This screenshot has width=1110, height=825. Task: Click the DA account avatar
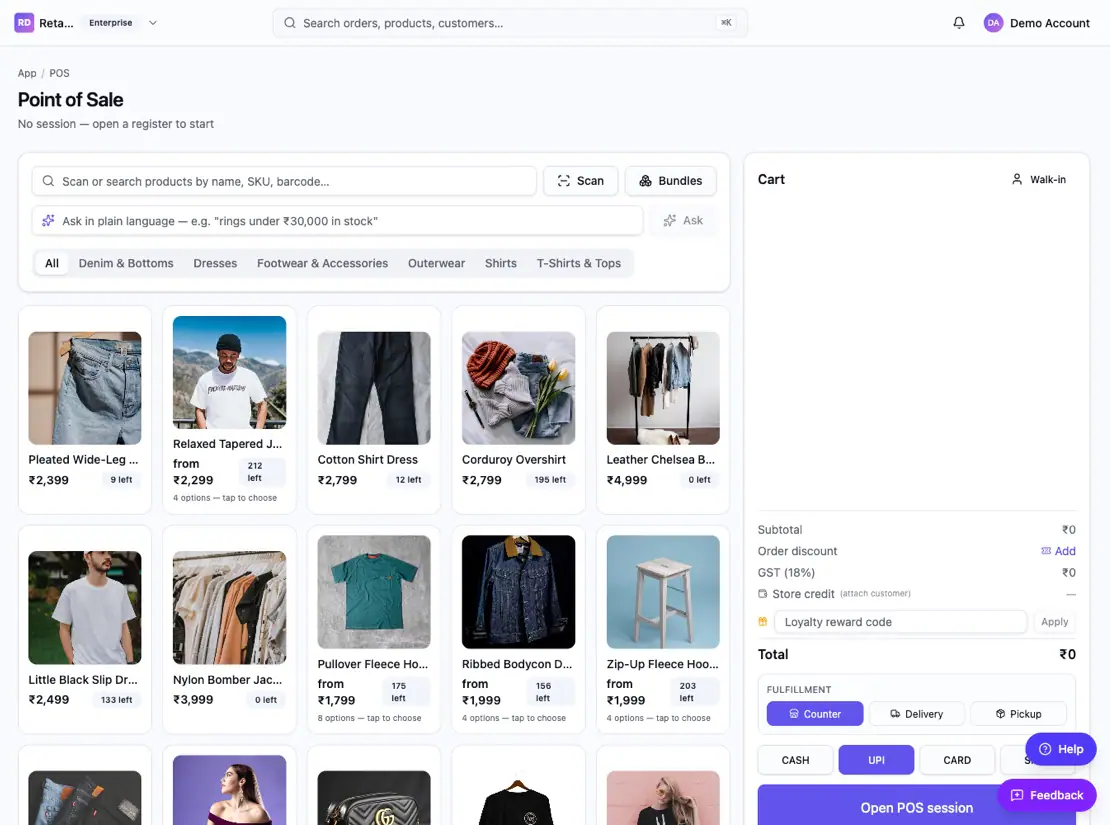point(993,23)
